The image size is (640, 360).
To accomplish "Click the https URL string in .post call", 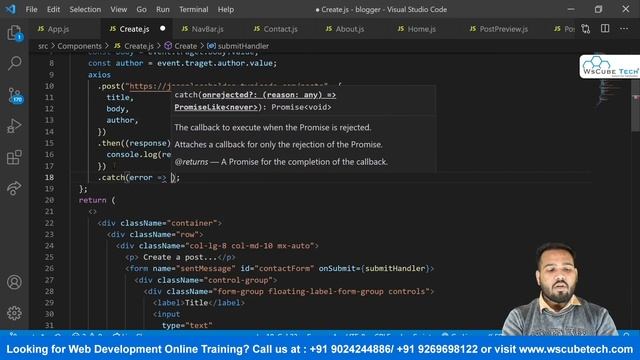I will point(149,86).
